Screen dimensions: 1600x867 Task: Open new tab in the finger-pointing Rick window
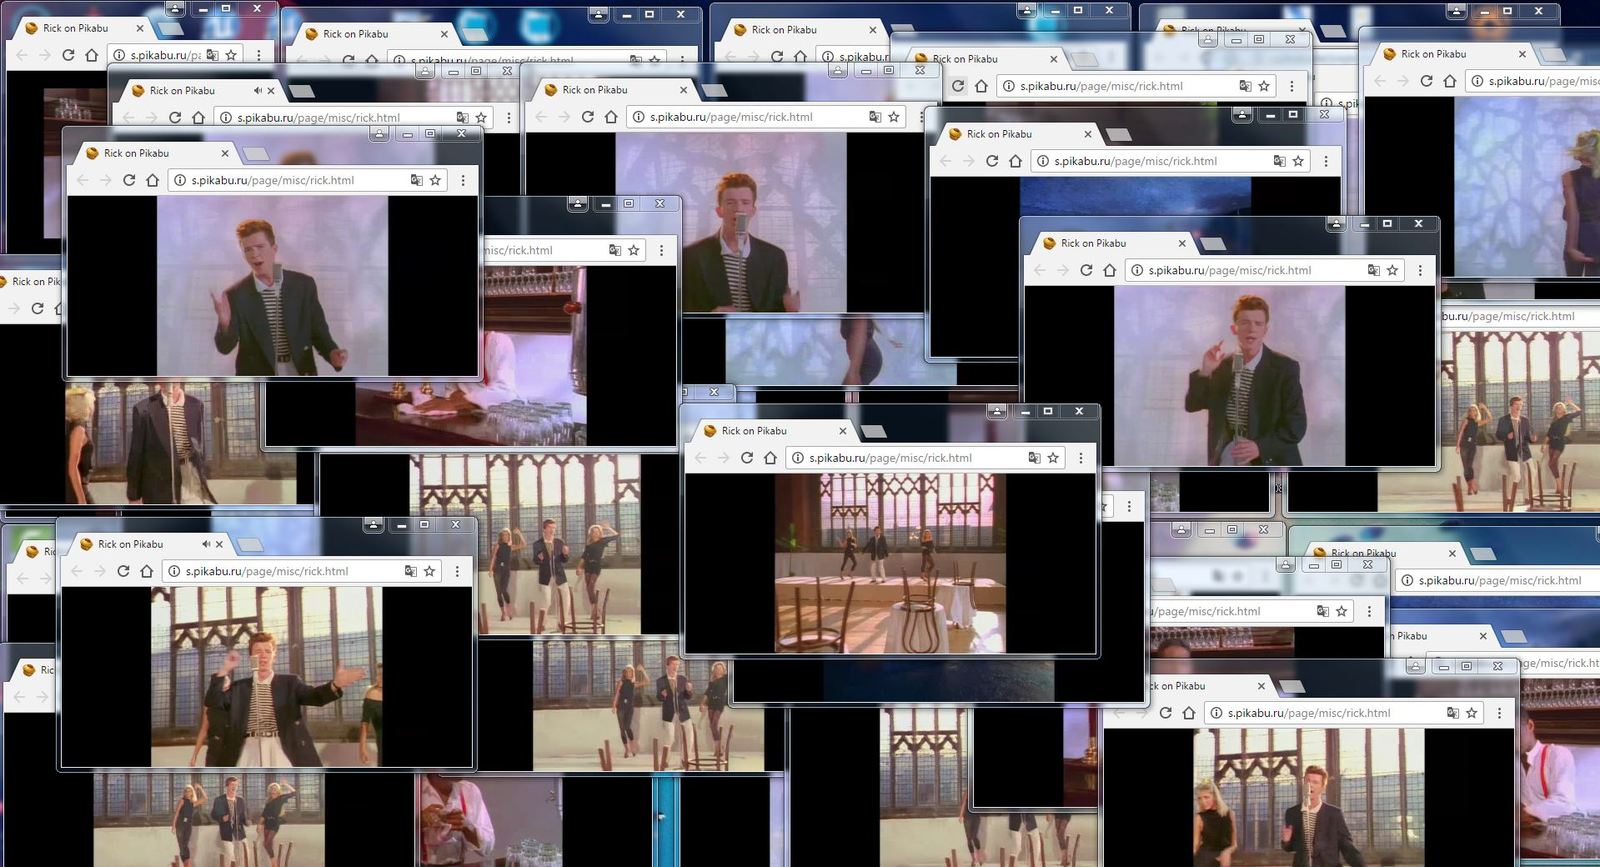click(1213, 244)
